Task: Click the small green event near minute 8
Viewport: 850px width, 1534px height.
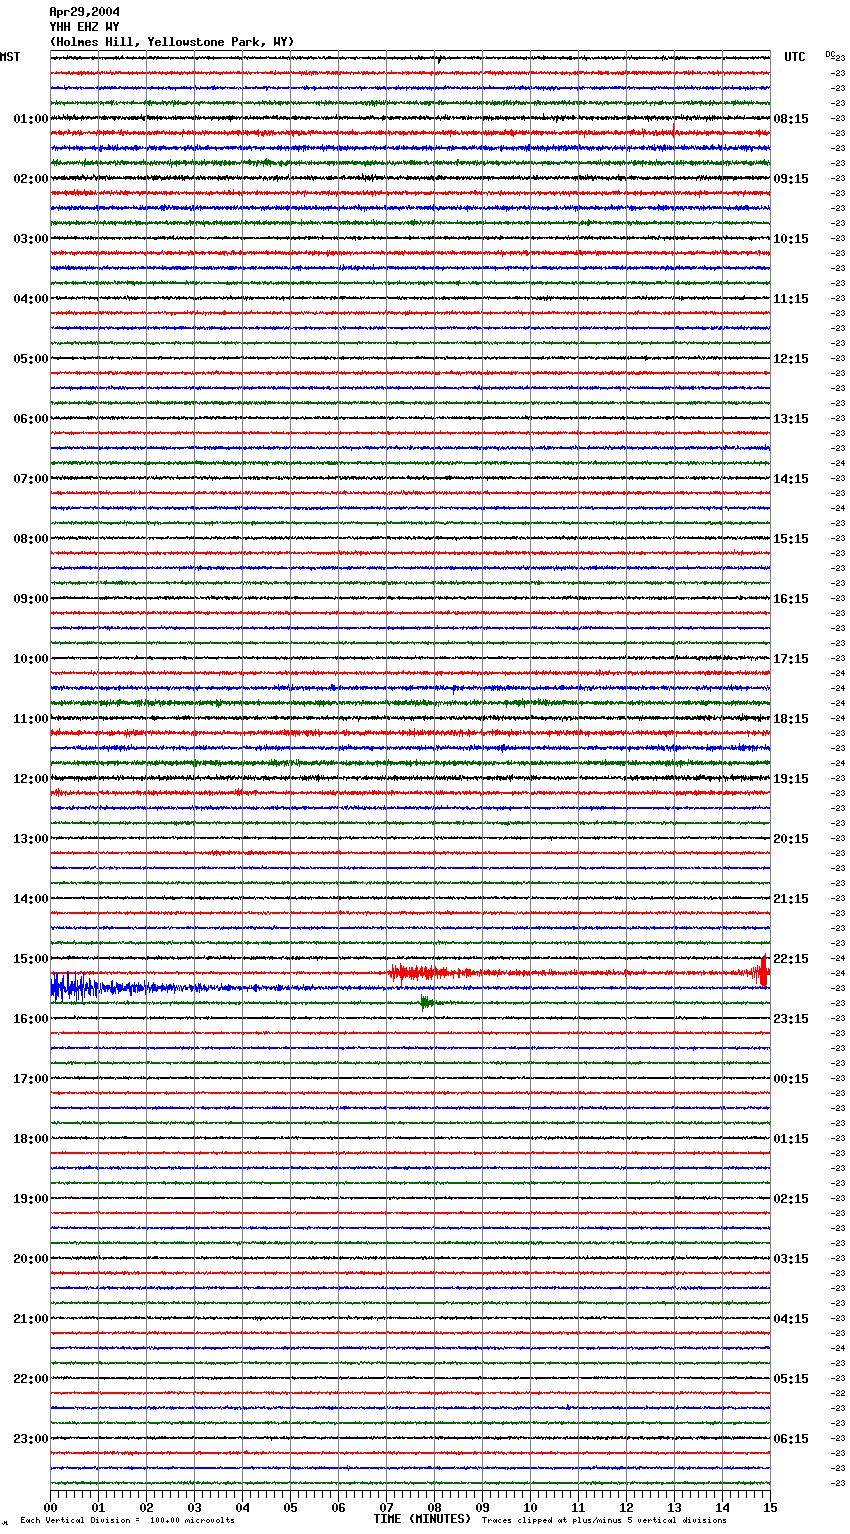Action: (427, 1002)
